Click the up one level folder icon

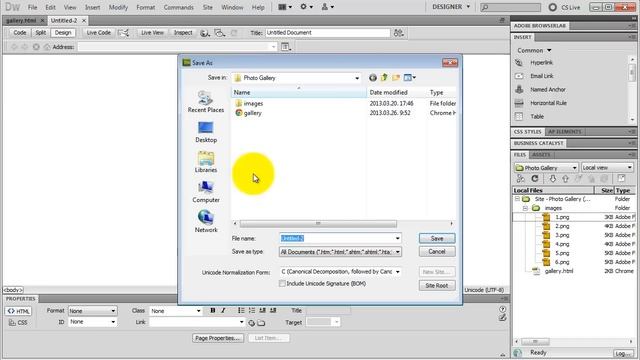coord(384,78)
